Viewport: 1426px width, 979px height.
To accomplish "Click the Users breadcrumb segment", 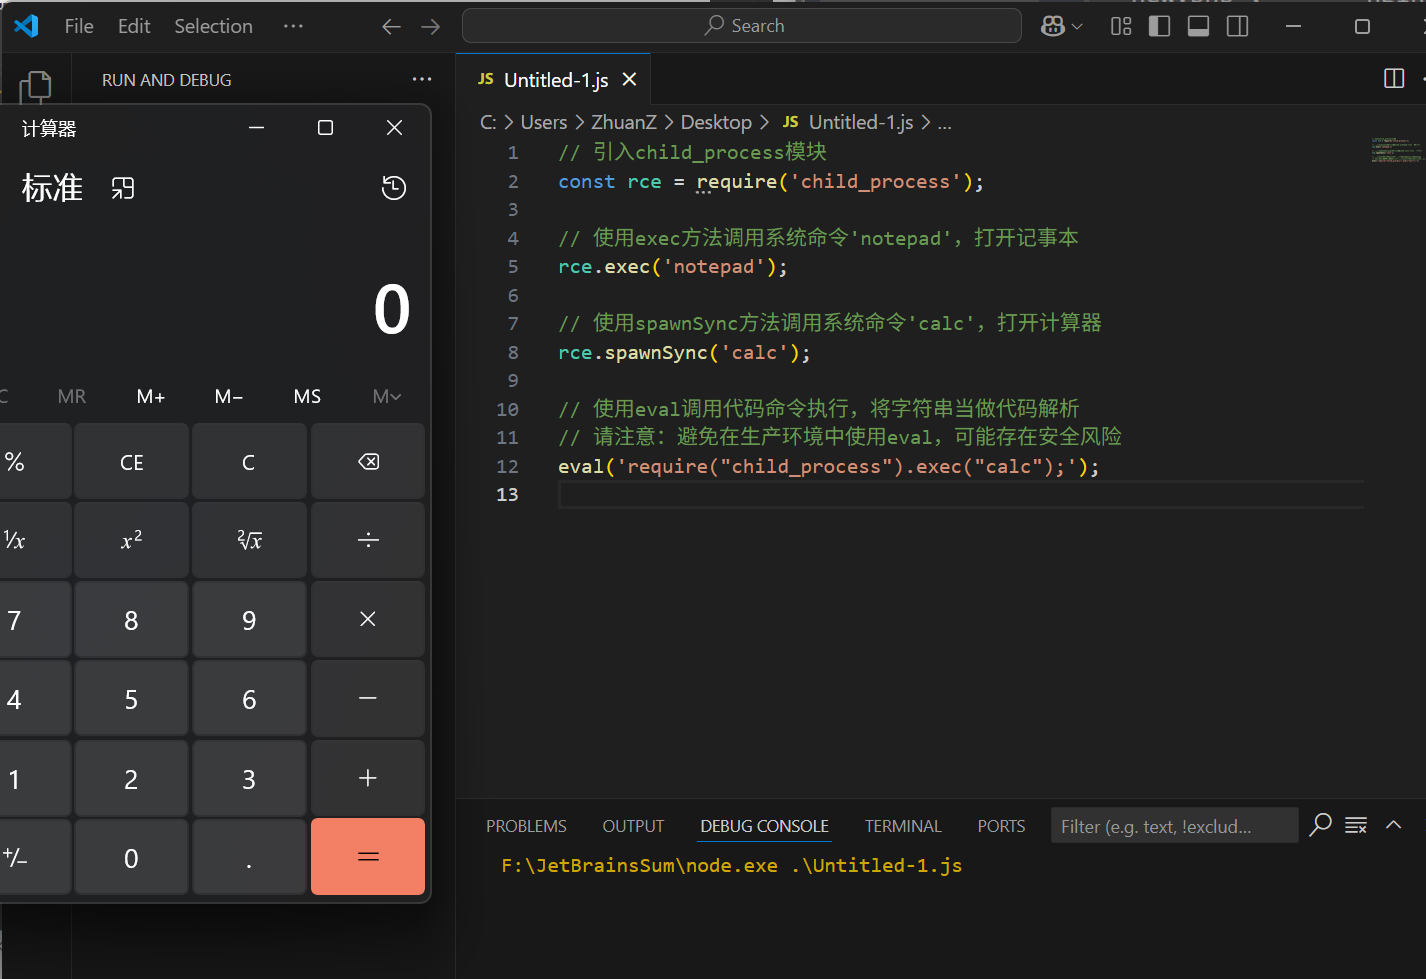I will (543, 122).
